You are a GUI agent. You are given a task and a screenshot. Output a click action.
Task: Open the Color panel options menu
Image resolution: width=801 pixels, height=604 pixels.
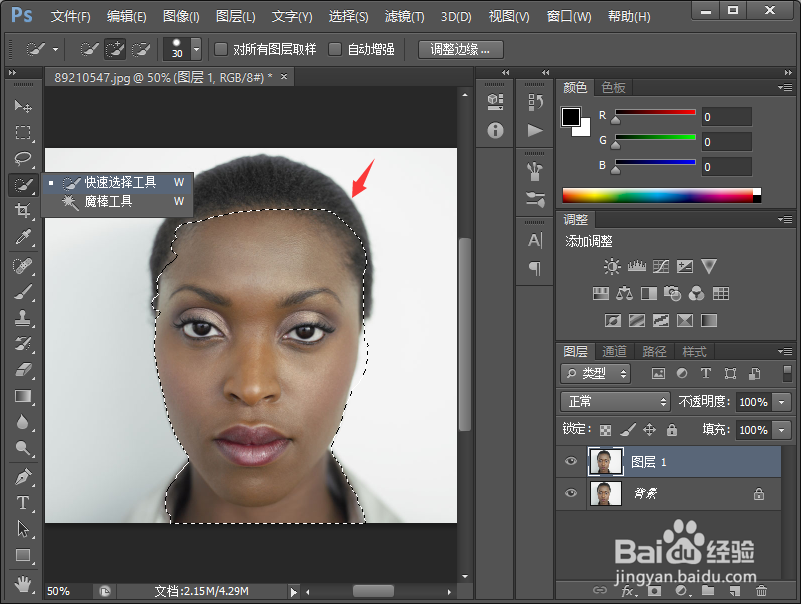785,88
